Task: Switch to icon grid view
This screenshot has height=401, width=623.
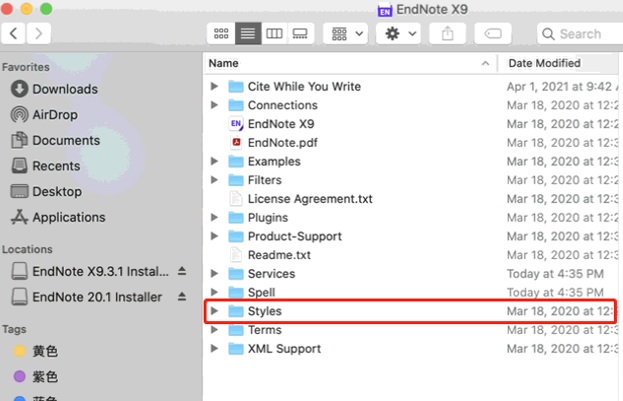Action: point(221,33)
